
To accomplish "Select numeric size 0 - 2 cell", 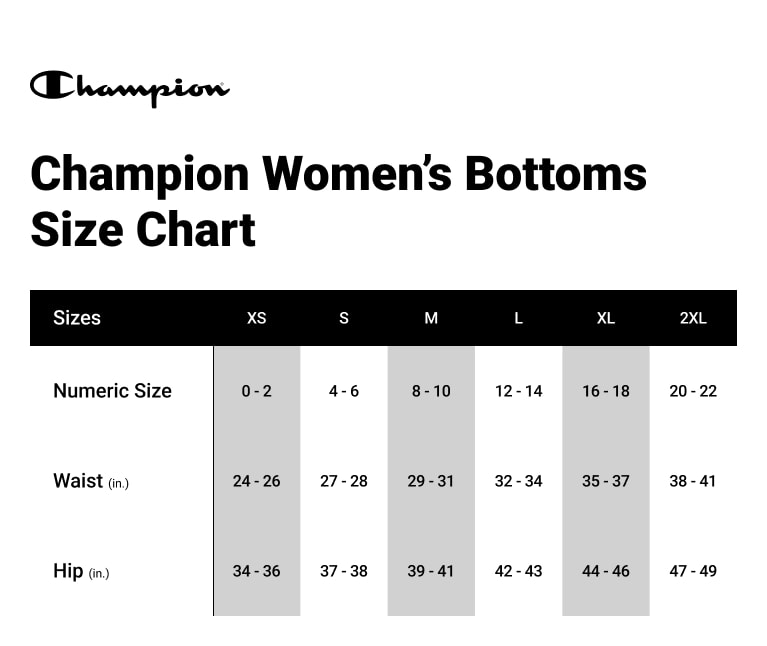I will [x=257, y=391].
